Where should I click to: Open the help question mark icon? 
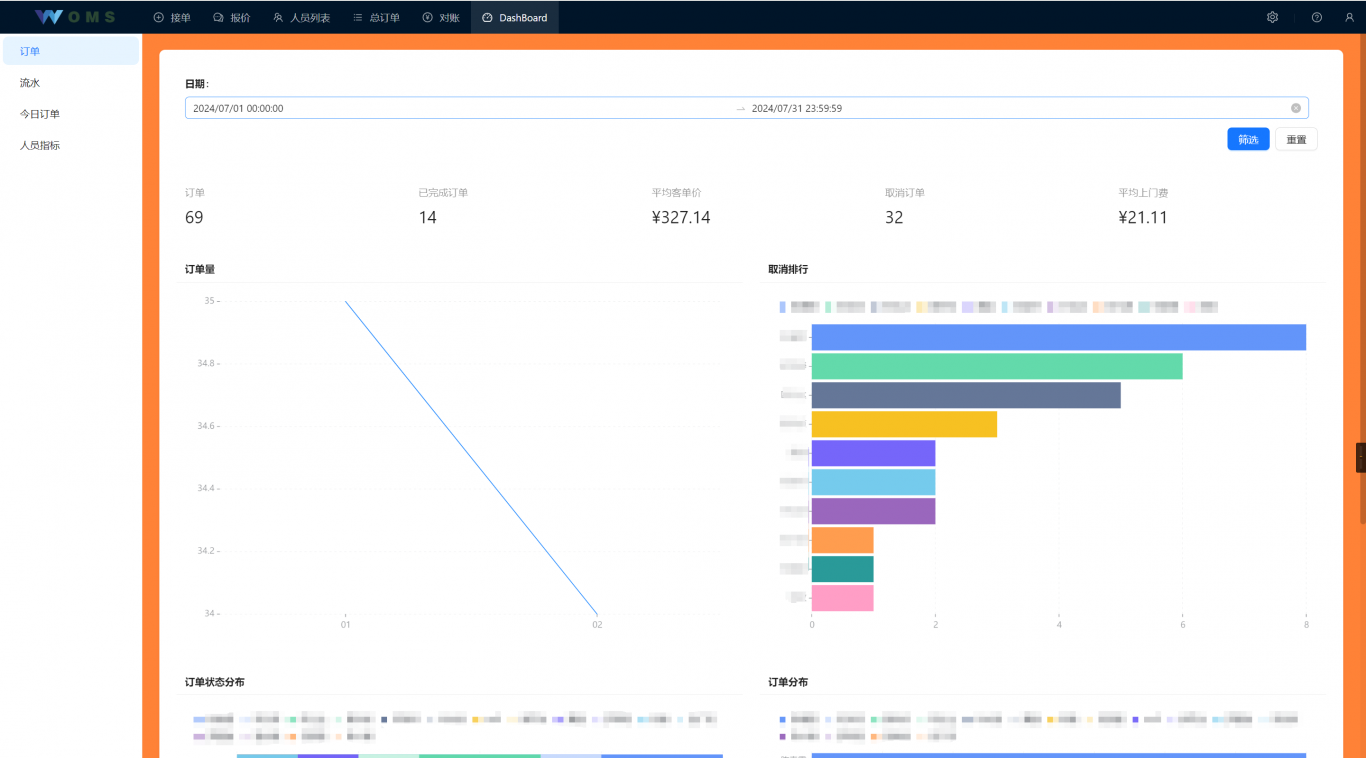point(1316,17)
